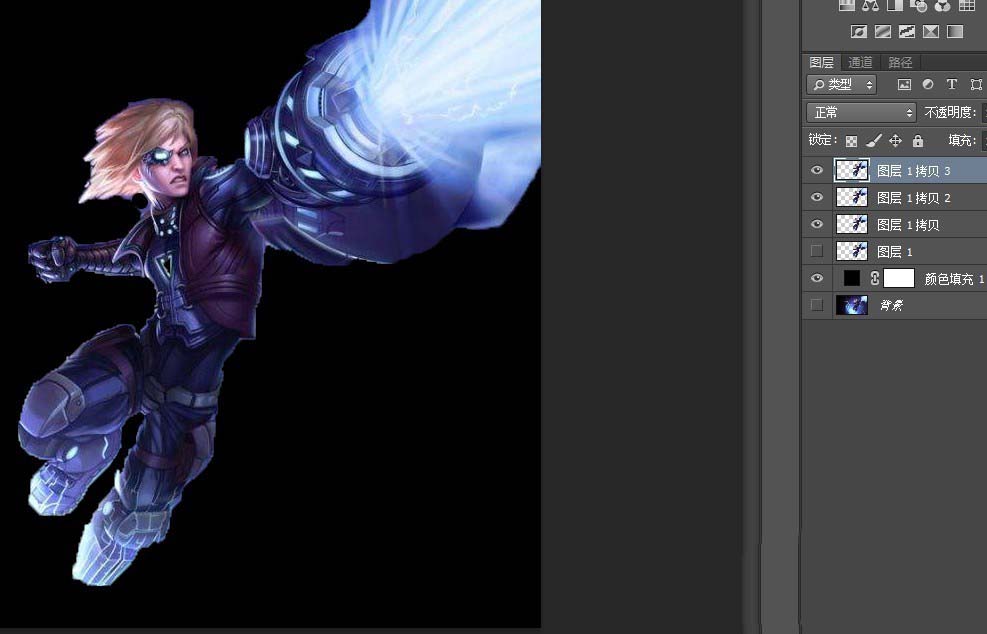Lock image pixels (brush icon)
The image size is (987, 634).
tap(874, 140)
